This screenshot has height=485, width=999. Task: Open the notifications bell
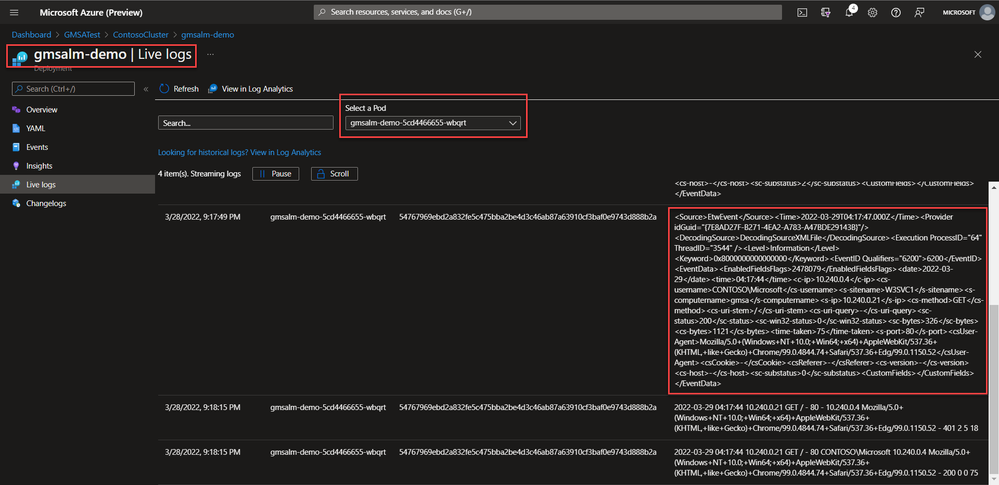(x=849, y=12)
